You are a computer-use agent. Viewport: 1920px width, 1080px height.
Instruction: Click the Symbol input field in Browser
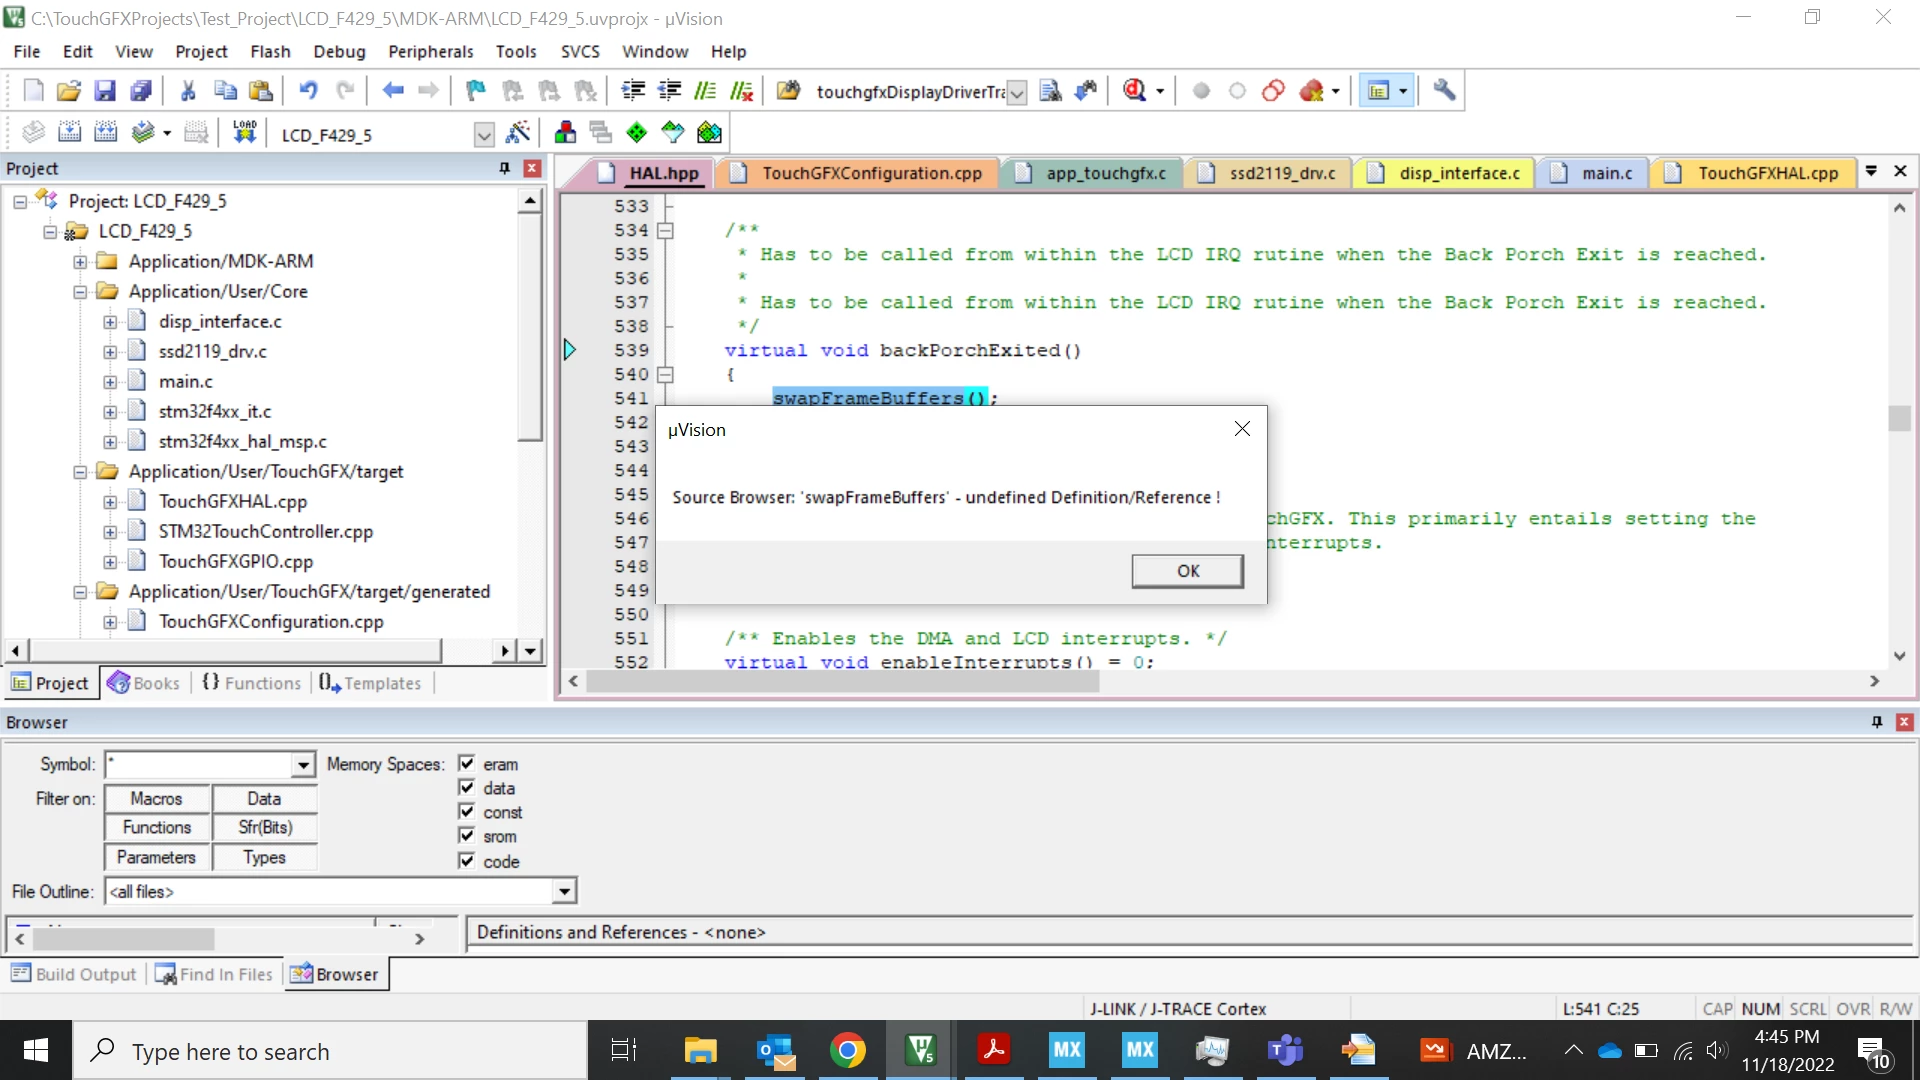click(x=199, y=765)
